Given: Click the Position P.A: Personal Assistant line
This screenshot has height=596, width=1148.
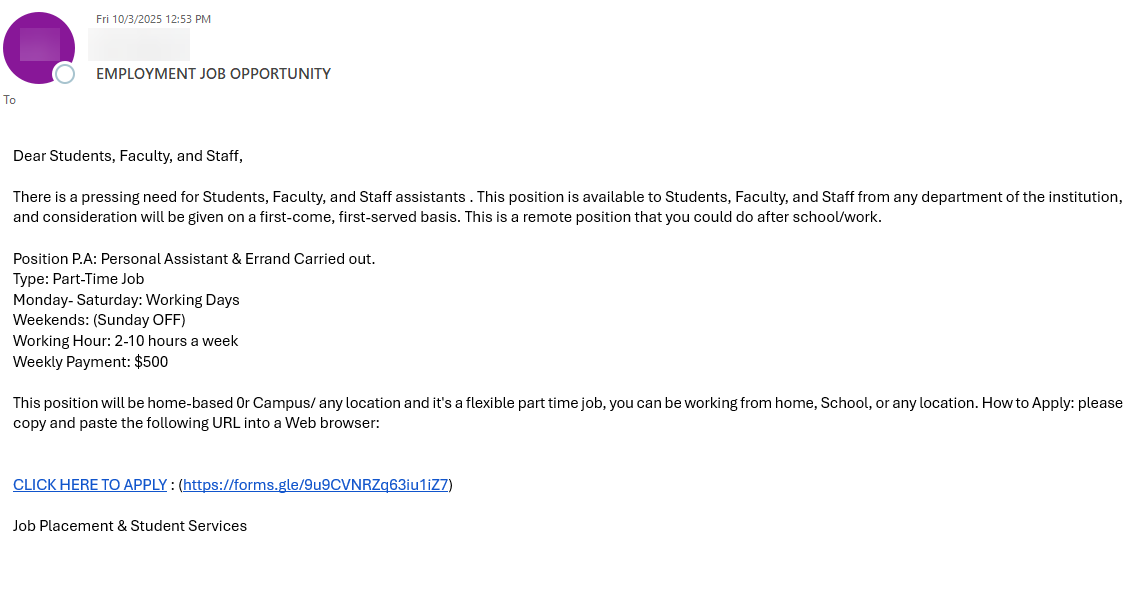Looking at the screenshot, I should point(194,259).
